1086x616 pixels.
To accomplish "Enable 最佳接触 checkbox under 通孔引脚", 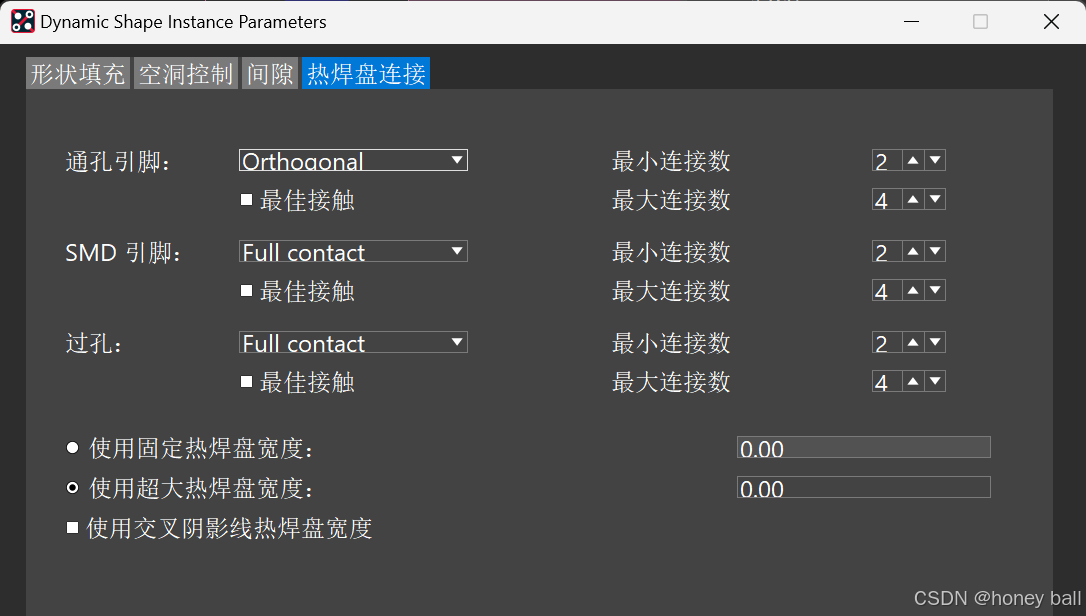I will tap(247, 200).
